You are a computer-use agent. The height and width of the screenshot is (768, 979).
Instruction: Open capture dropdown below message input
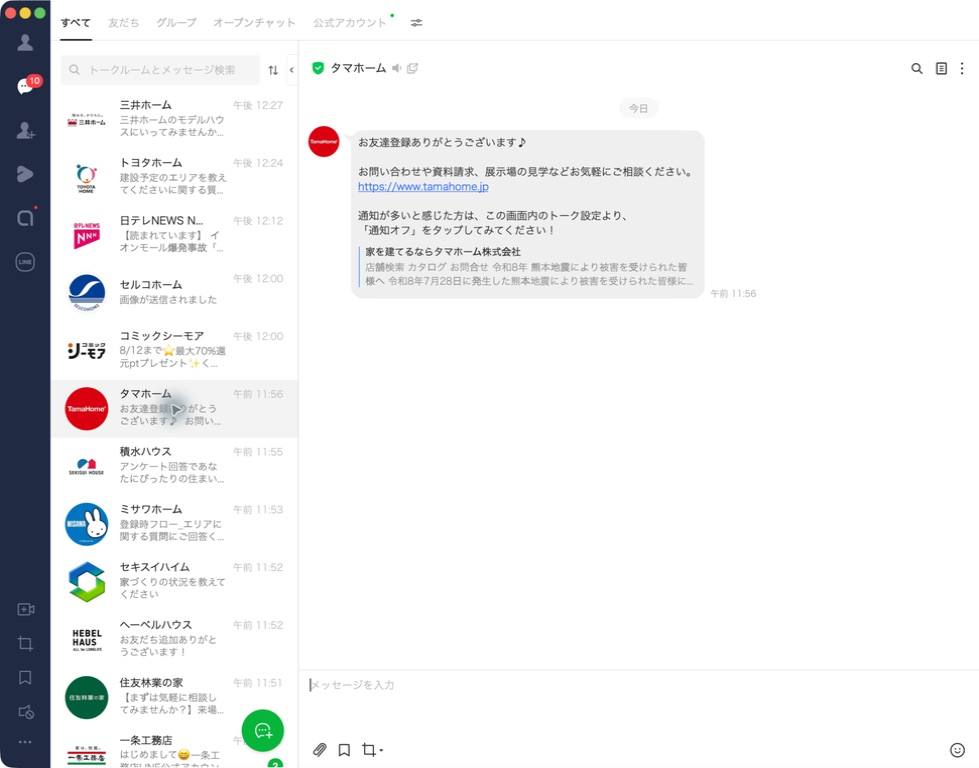373,749
